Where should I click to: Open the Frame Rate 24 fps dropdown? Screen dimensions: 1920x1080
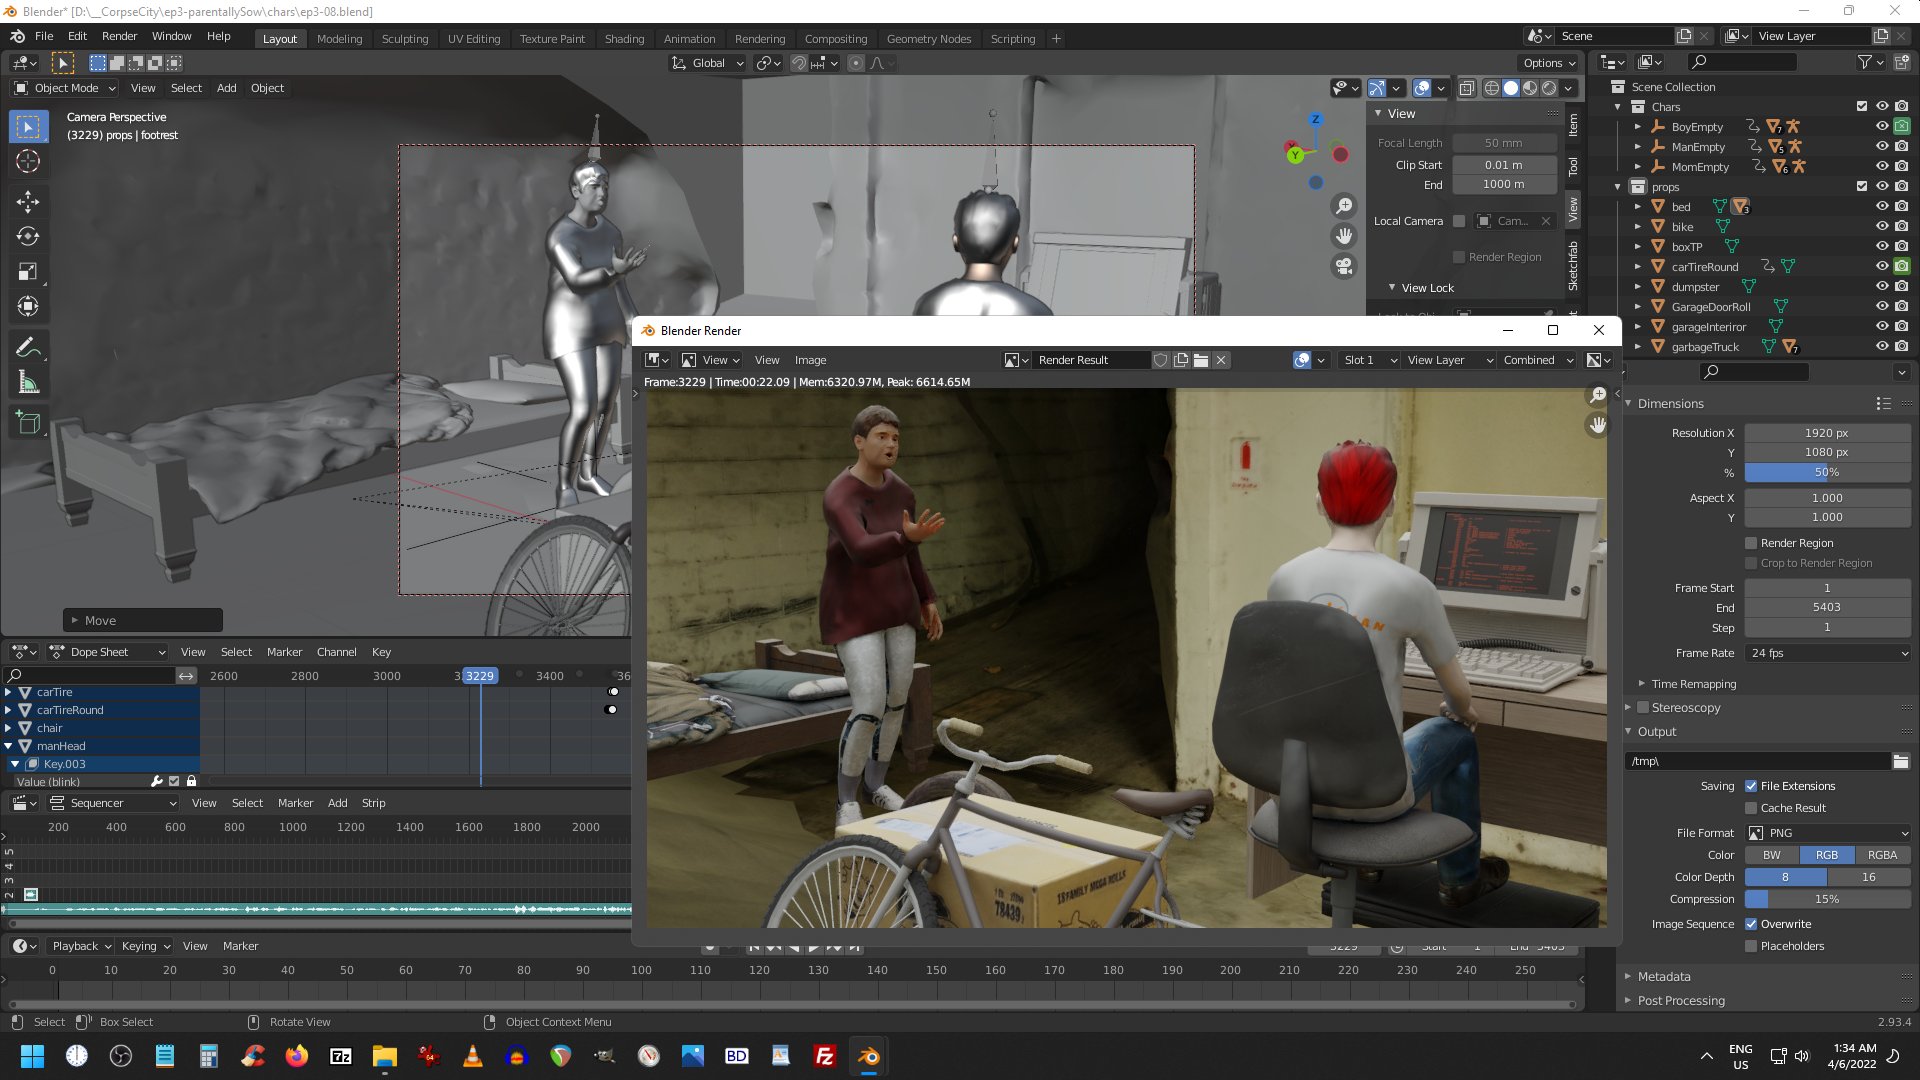tap(1828, 653)
